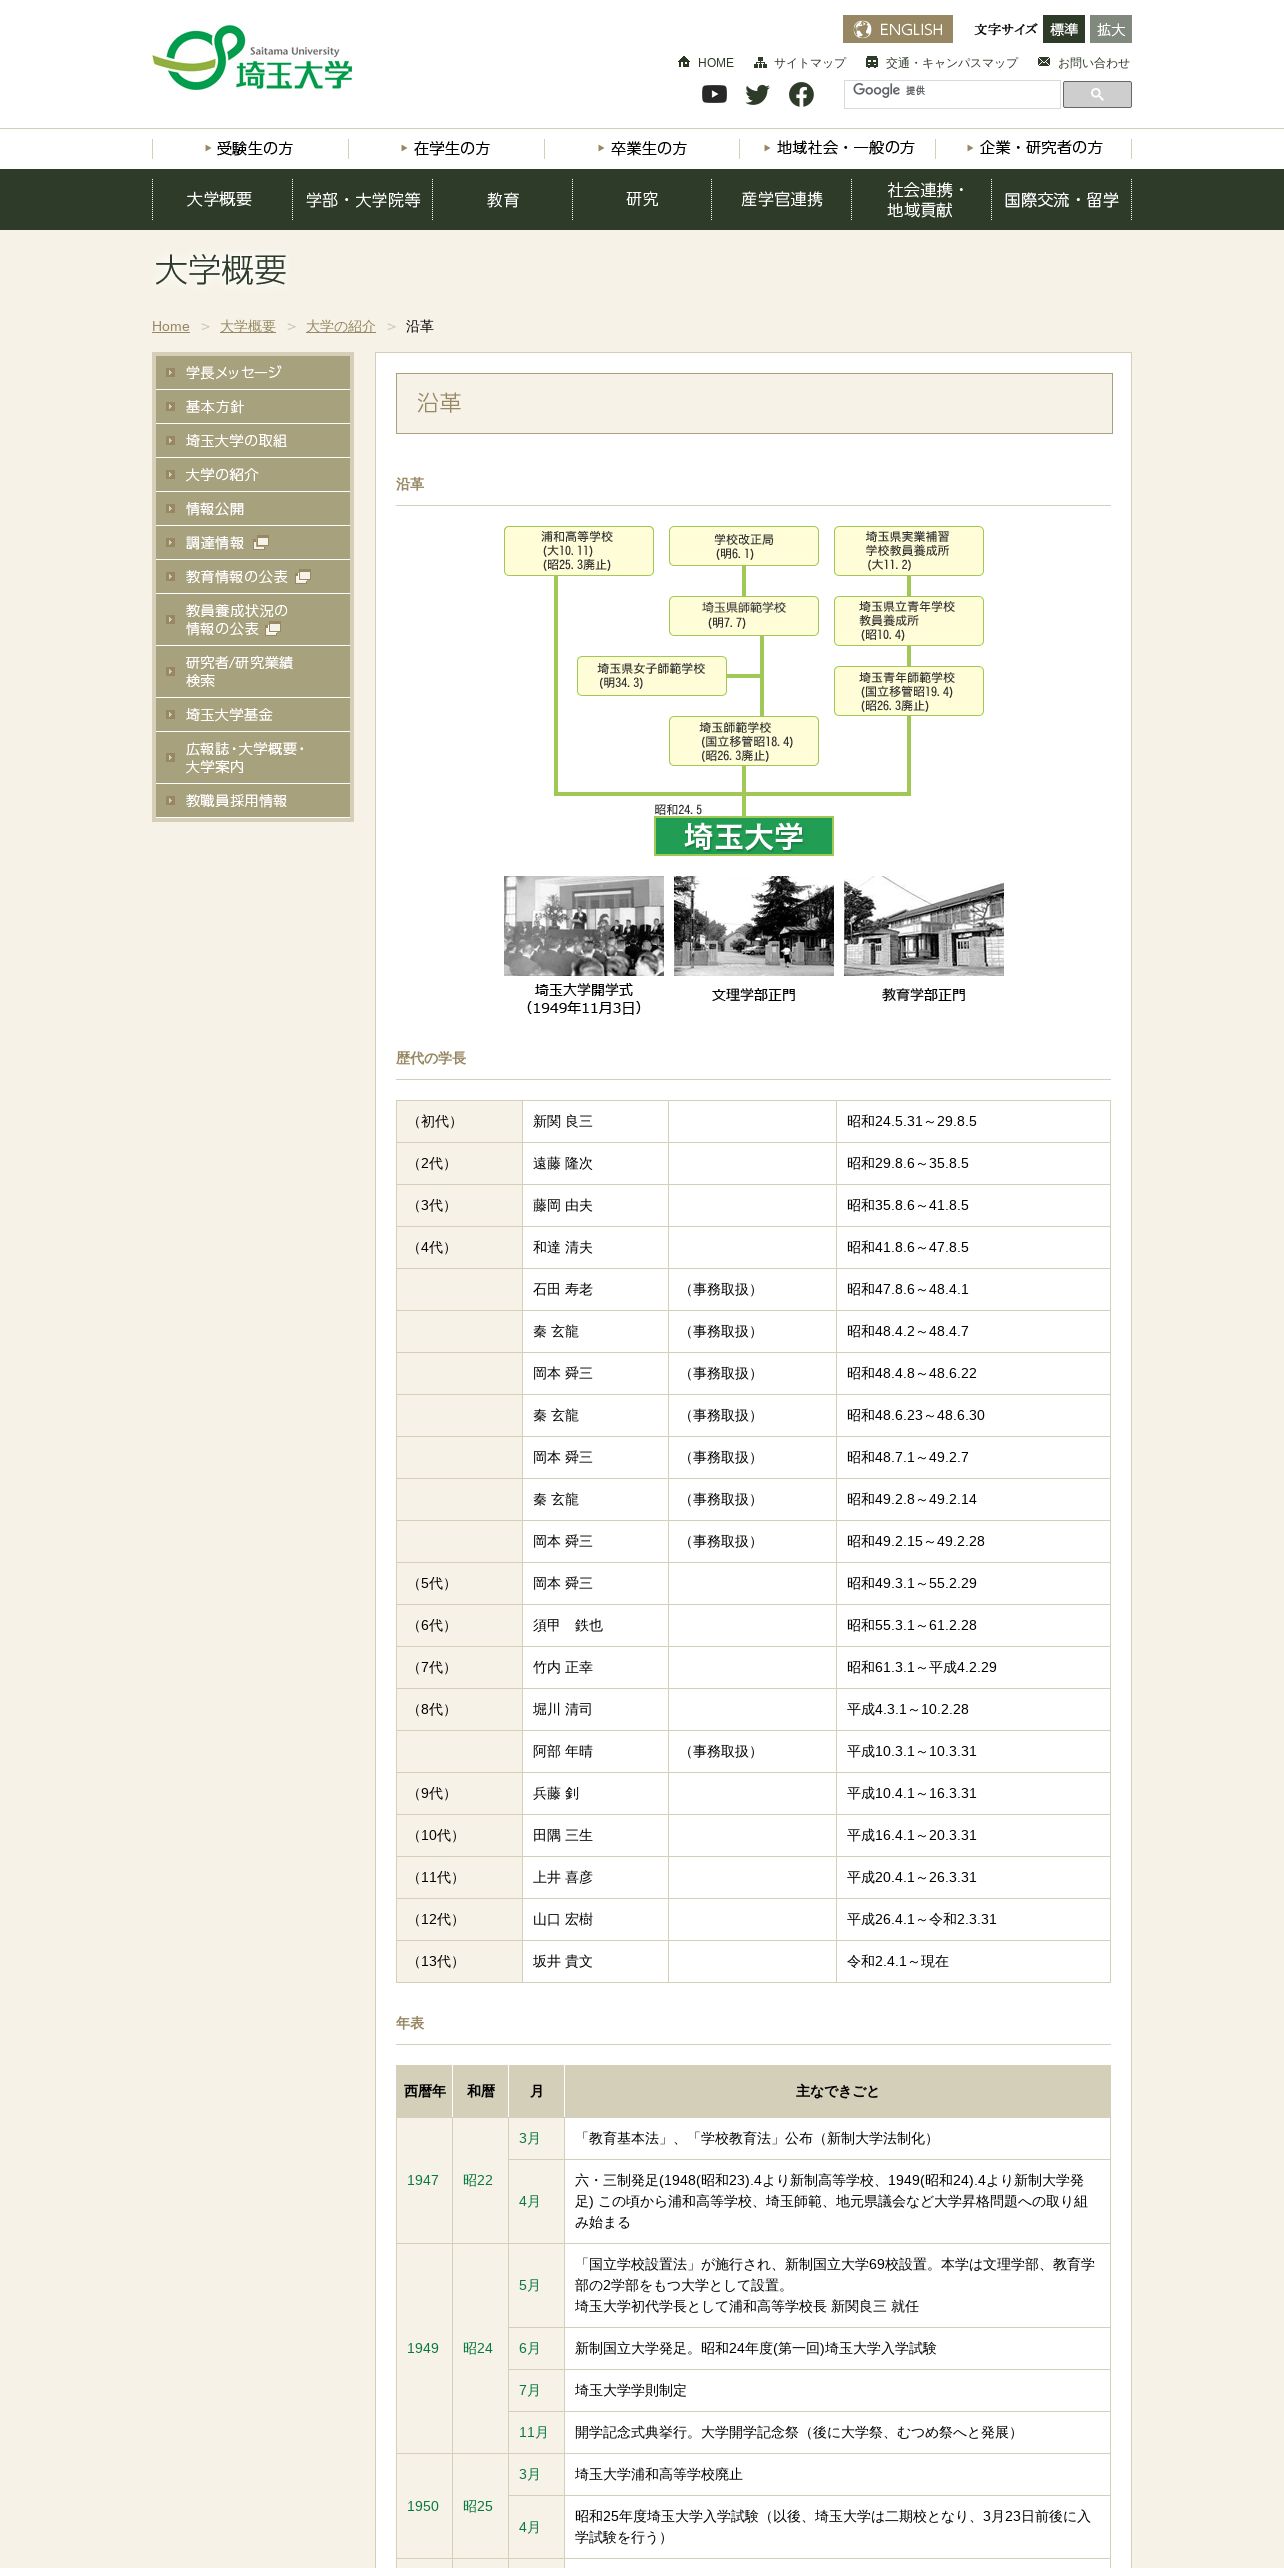Screen dimensions: 1284x2568
Task: Click the ENGLISH language button
Action: click(898, 29)
